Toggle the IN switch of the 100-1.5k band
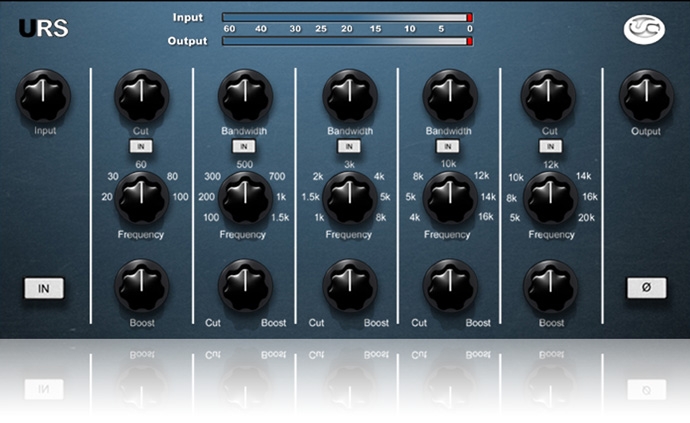The height and width of the screenshot is (423, 690). [244, 146]
